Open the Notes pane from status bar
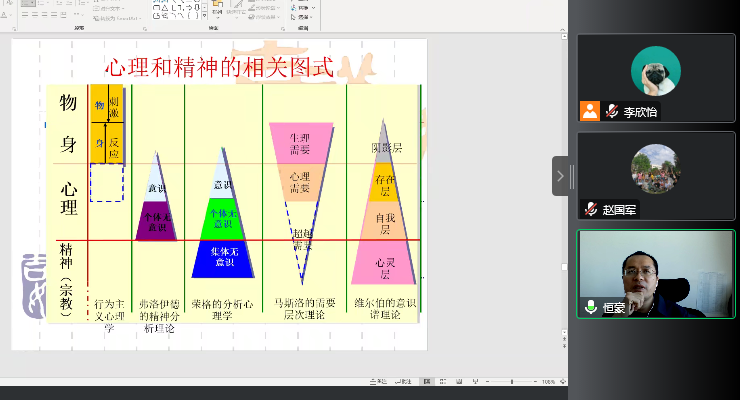This screenshot has height=400, width=740. point(377,381)
